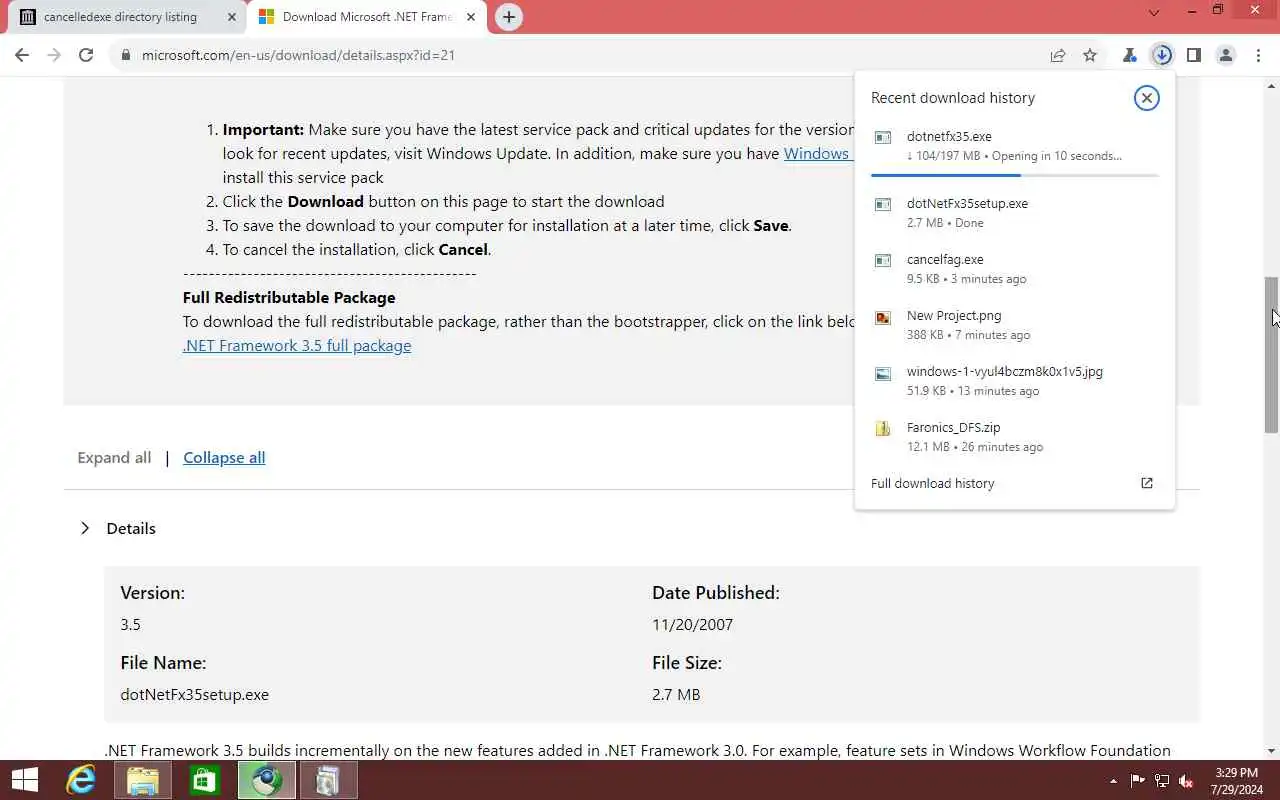This screenshot has width=1280, height=800.
Task: Click the Faronics_DFS.zip folder icon
Action: point(883,428)
